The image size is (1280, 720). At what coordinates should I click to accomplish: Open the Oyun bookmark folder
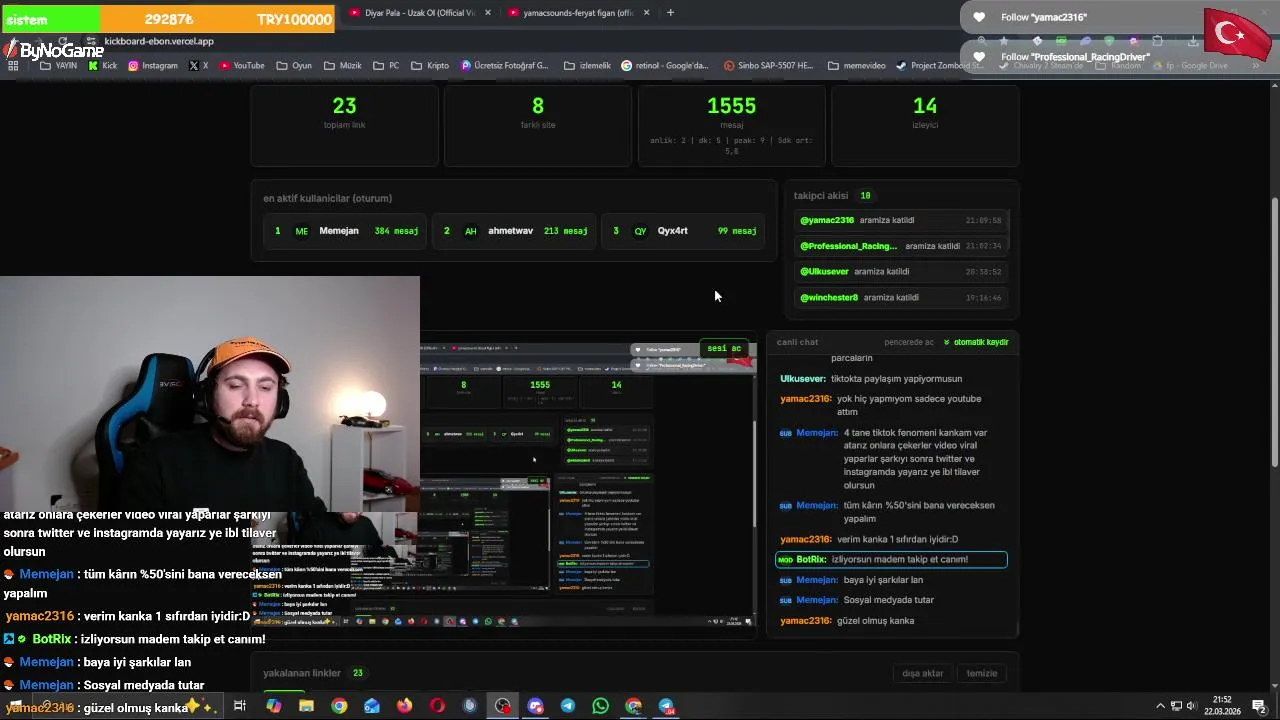tap(294, 66)
